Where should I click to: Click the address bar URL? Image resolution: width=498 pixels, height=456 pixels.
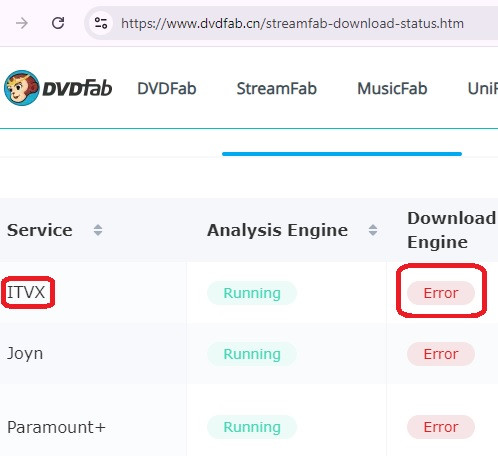tap(292, 24)
